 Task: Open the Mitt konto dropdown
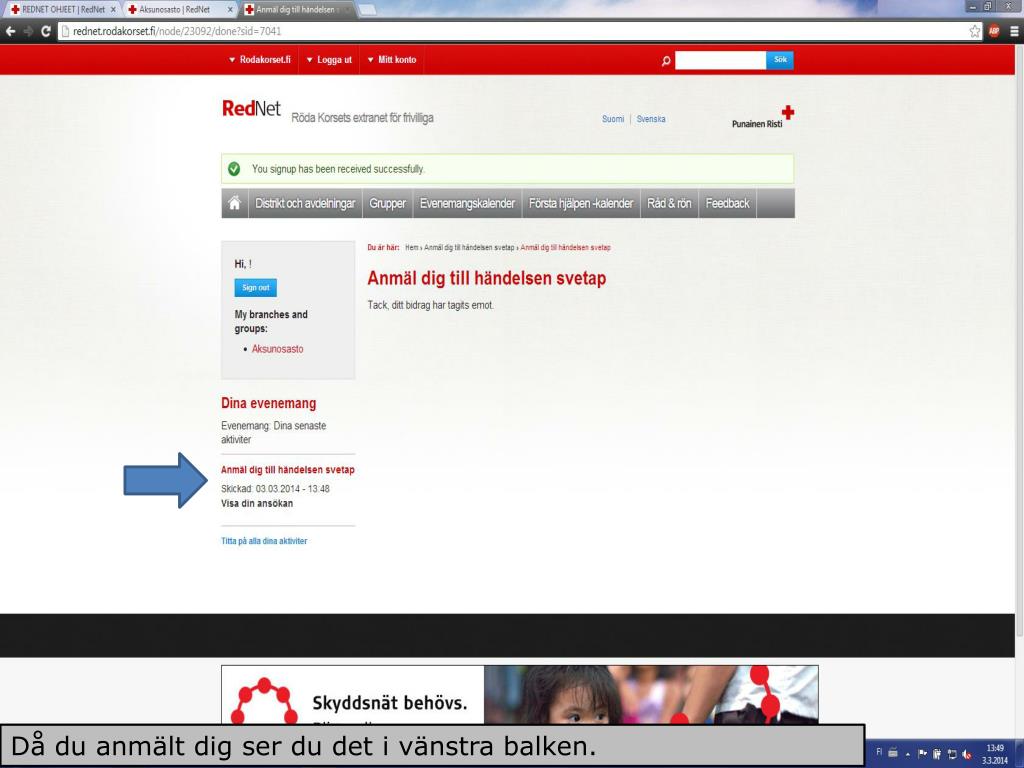pyautogui.click(x=392, y=59)
